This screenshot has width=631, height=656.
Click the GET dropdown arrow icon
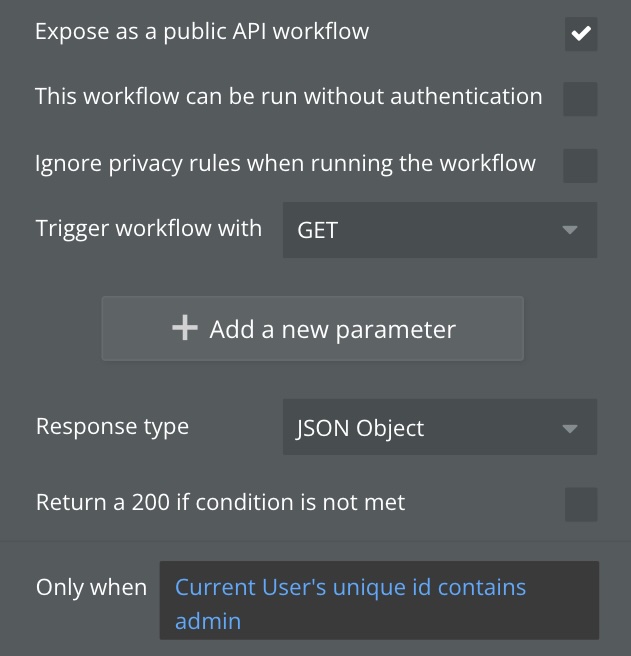570,230
